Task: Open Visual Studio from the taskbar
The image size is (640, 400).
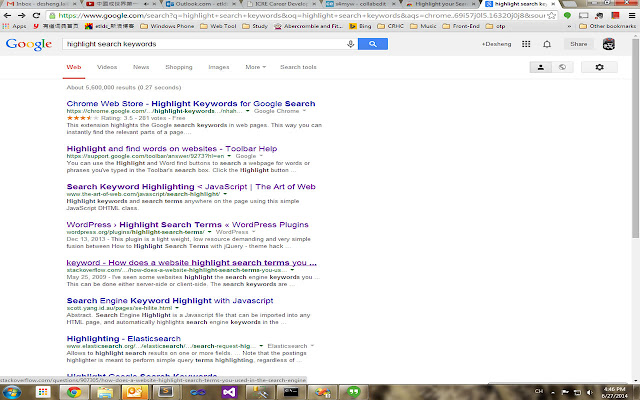Action: (229, 392)
